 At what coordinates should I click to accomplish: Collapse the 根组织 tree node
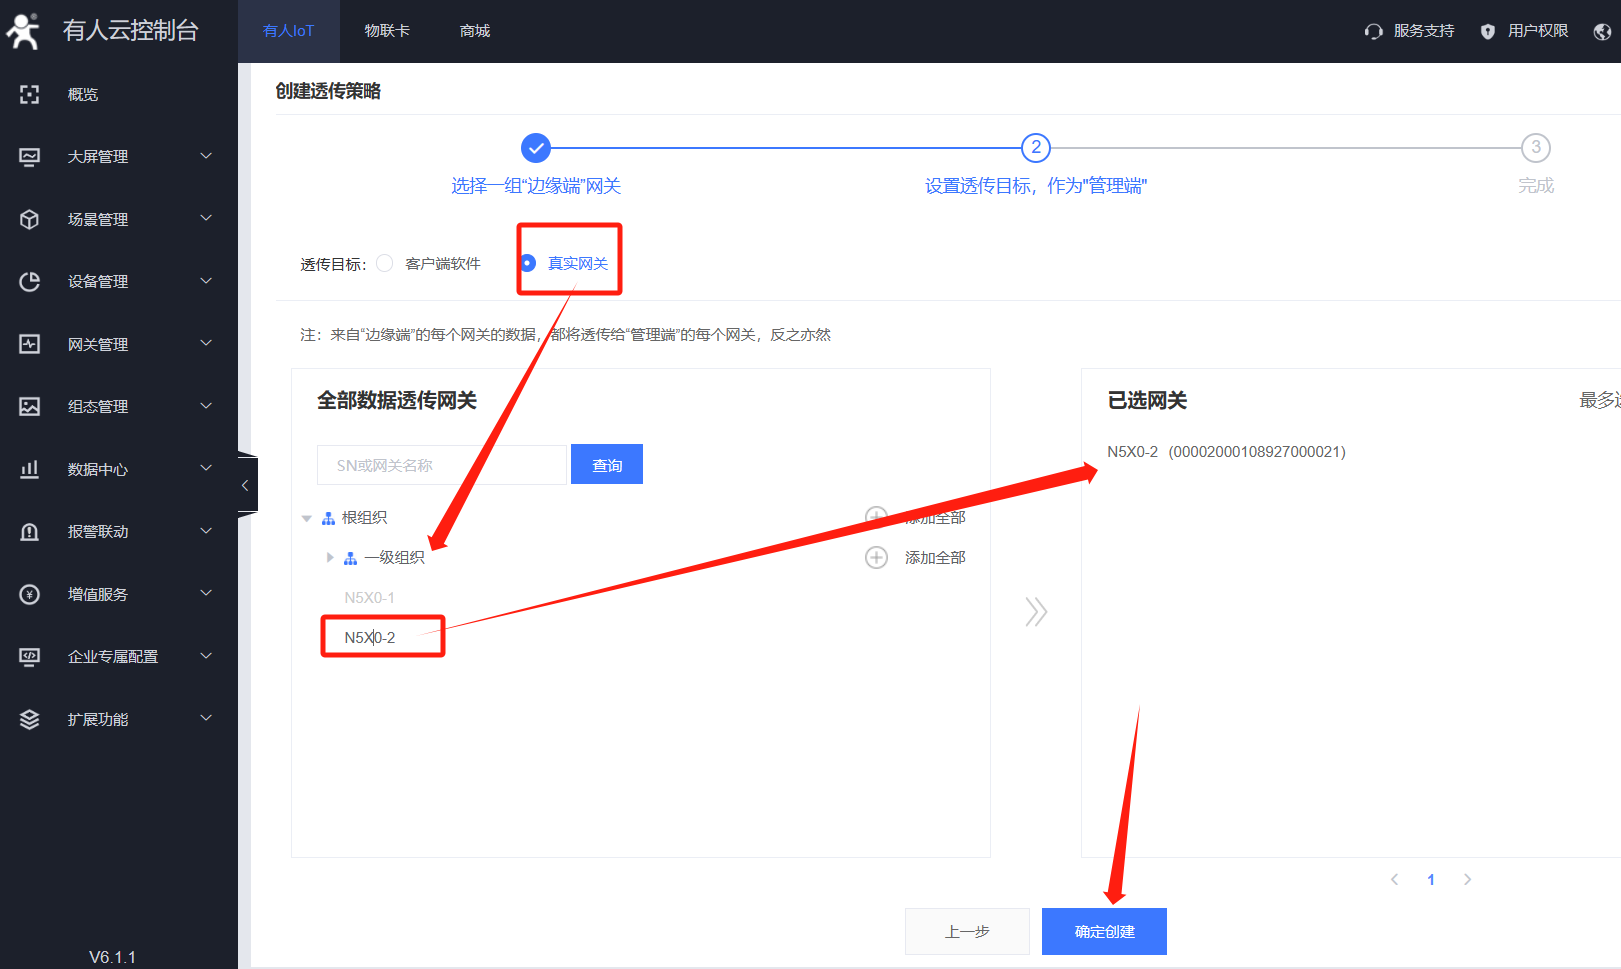pos(307,518)
